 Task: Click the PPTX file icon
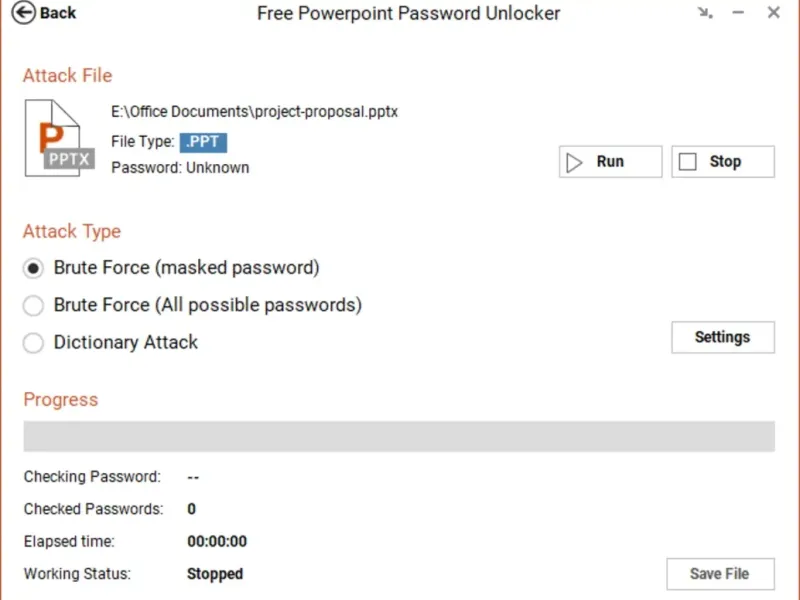click(x=59, y=137)
